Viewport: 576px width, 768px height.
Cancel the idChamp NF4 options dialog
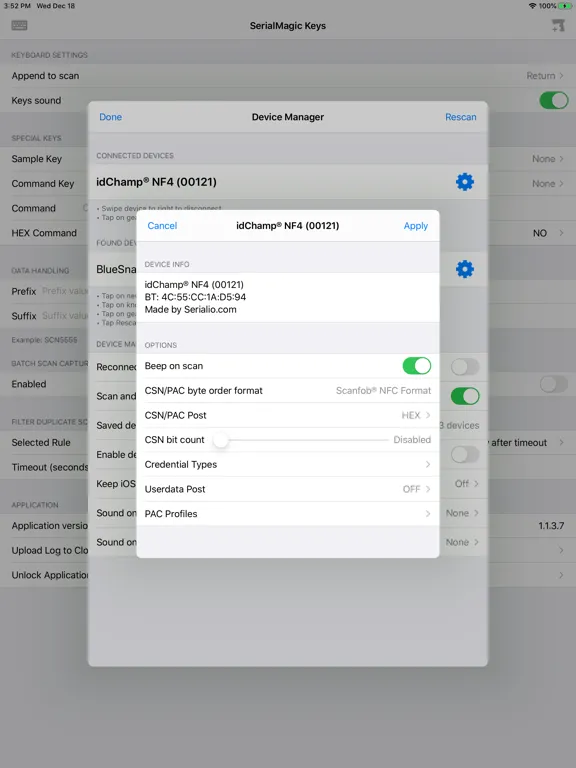click(x=162, y=226)
